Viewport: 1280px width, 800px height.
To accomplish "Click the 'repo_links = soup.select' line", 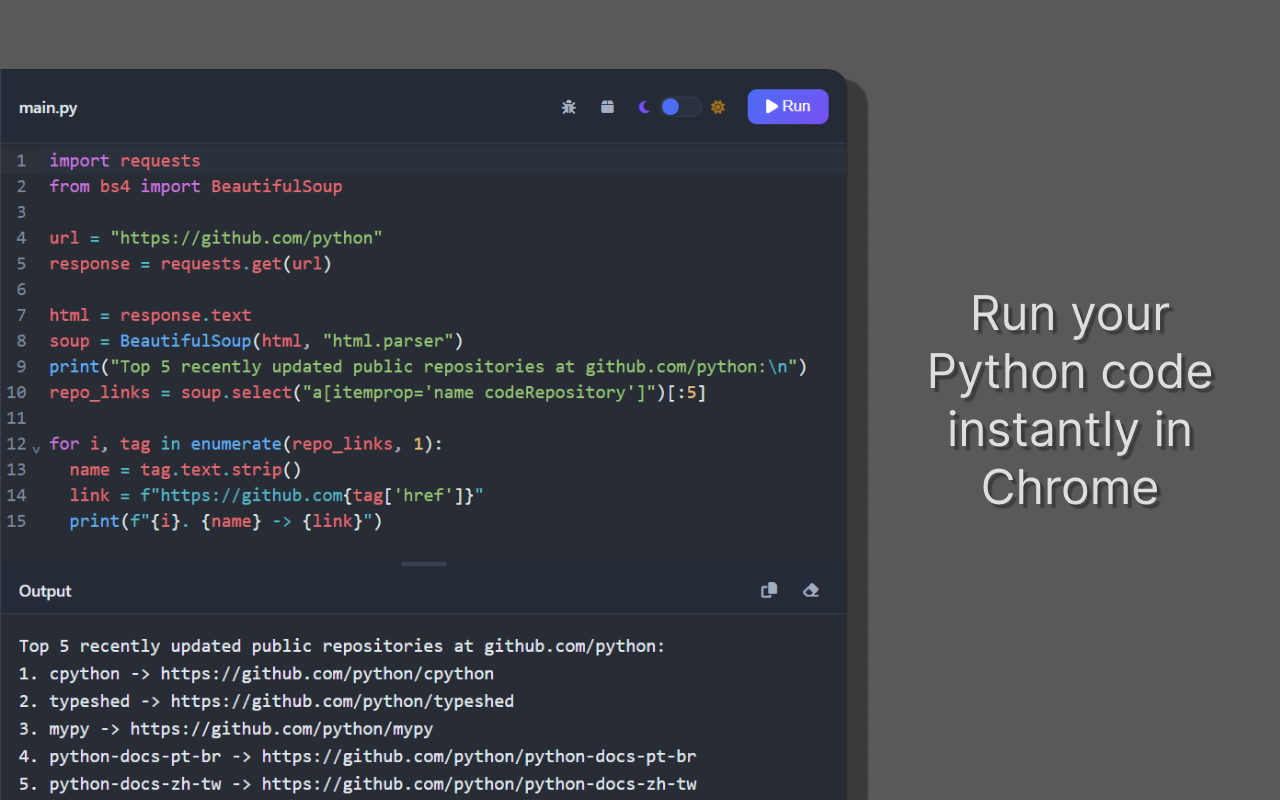I will tap(378, 392).
